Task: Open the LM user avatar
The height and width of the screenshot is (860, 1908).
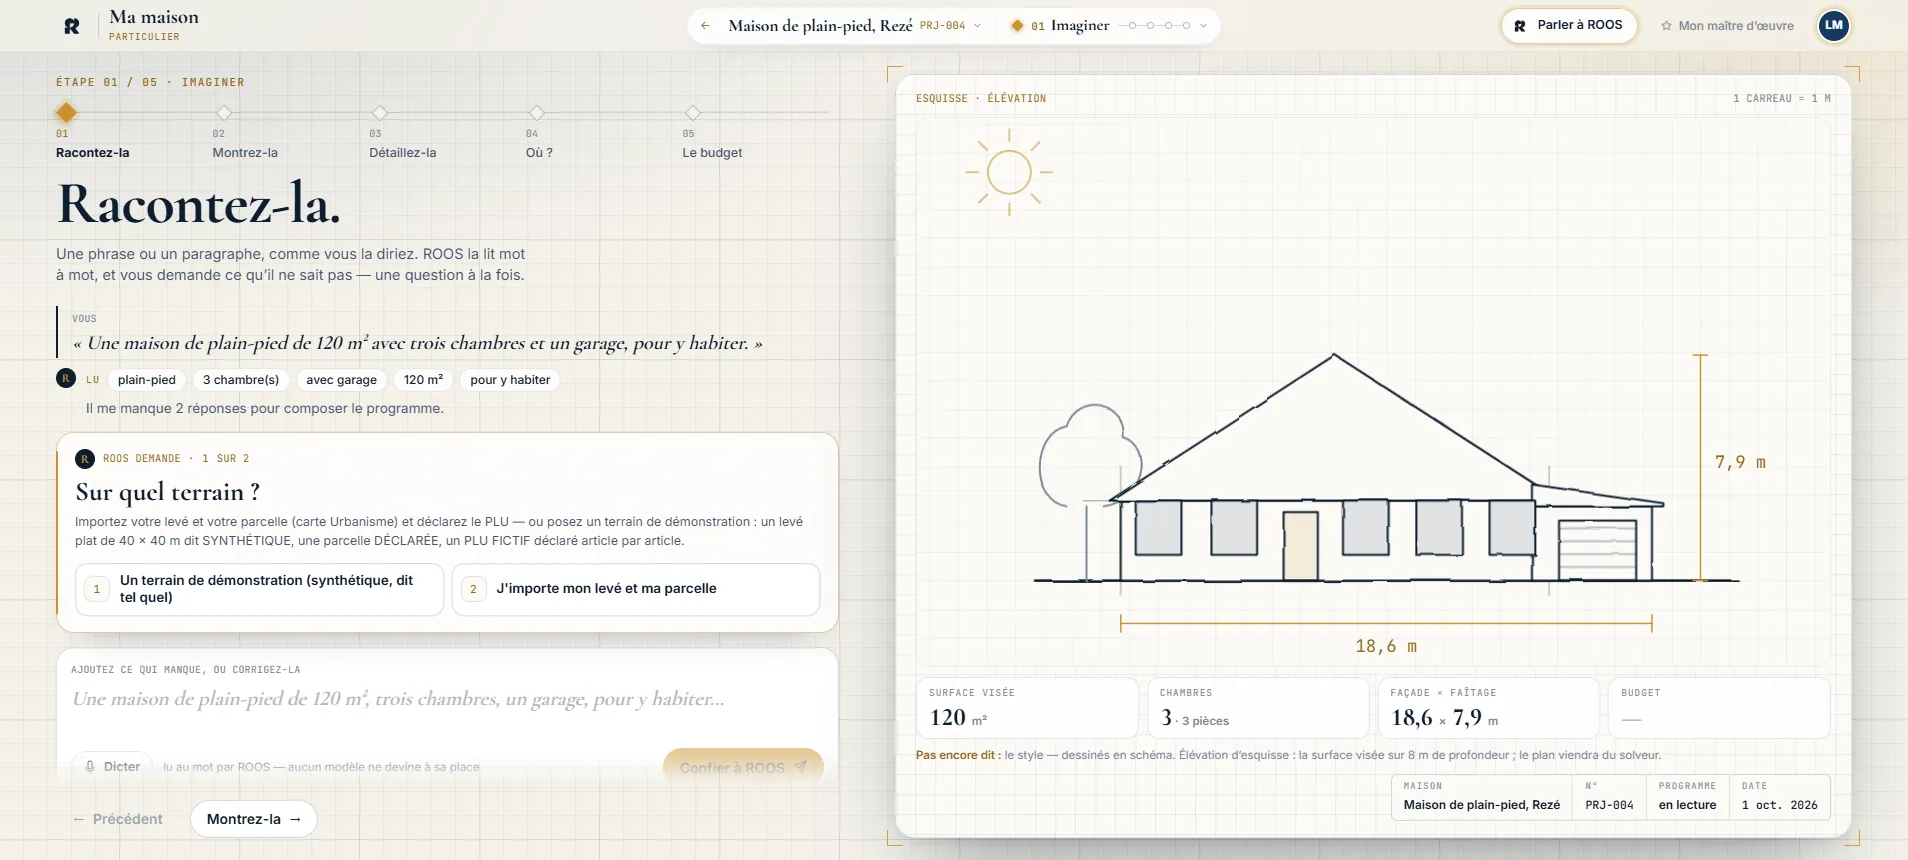Action: click(x=1833, y=26)
